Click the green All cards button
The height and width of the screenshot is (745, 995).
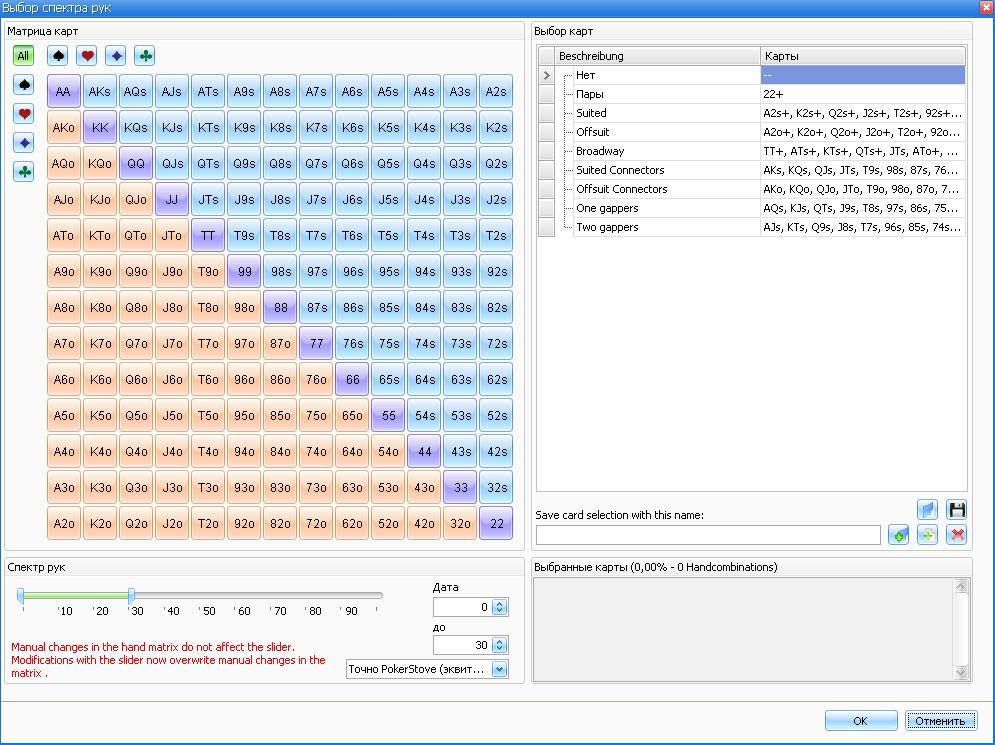click(23, 56)
